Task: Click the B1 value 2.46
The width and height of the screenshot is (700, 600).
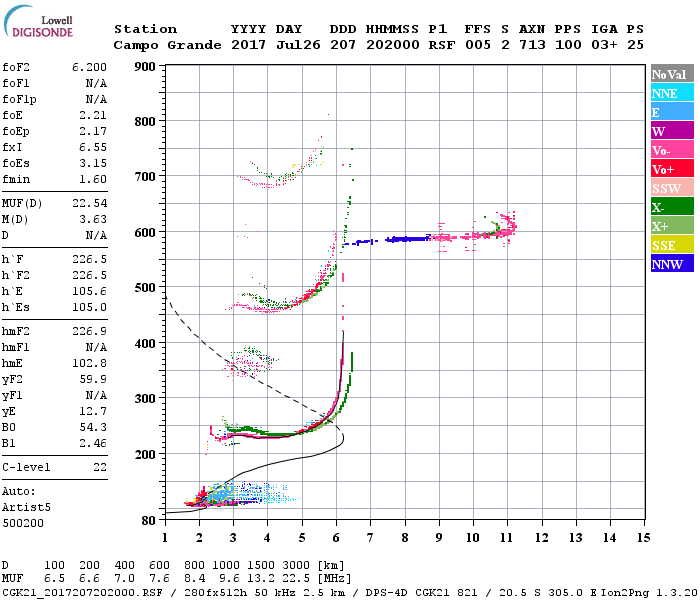Action: [x=93, y=443]
